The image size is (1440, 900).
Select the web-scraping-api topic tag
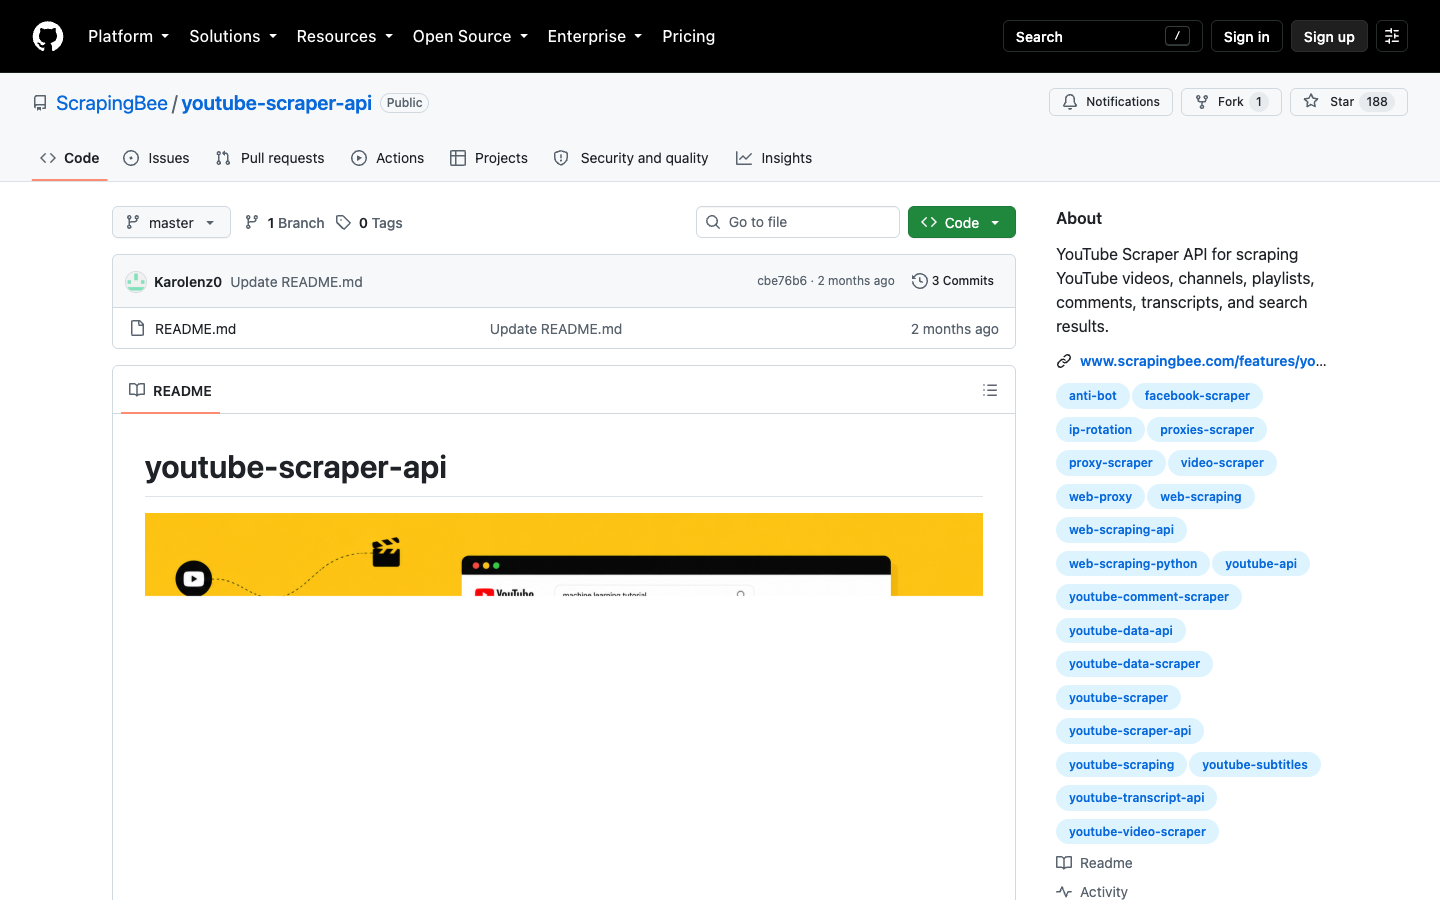point(1121,530)
